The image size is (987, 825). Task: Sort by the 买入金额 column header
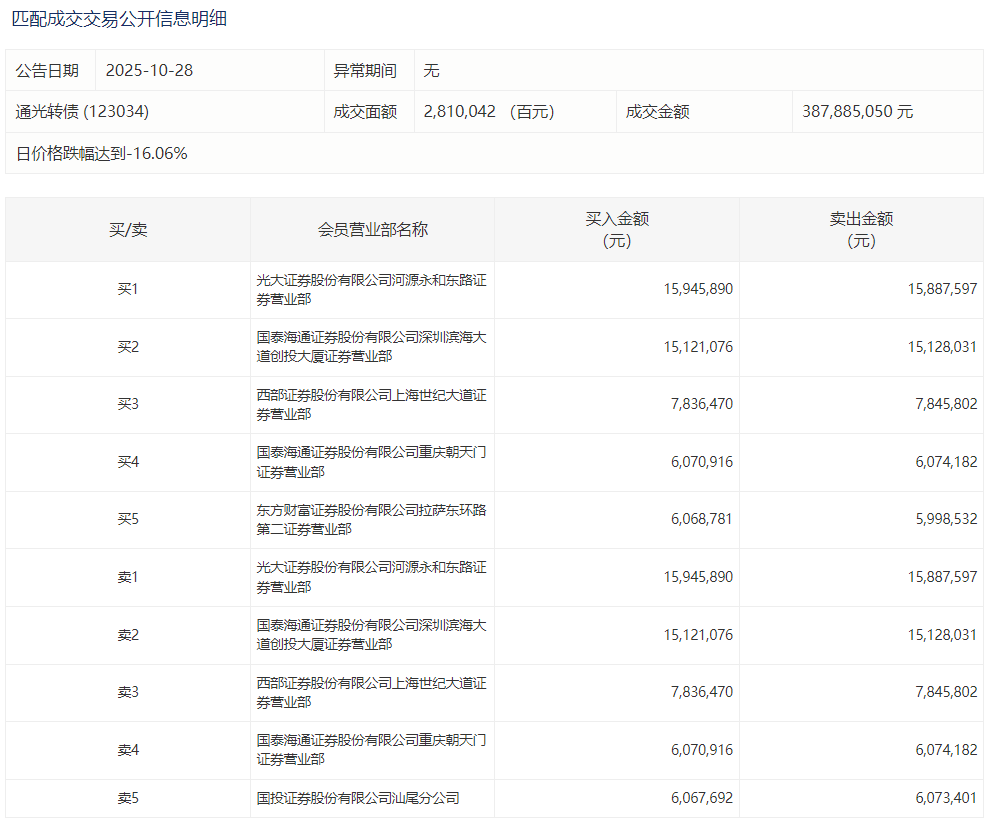pyautogui.click(x=616, y=230)
